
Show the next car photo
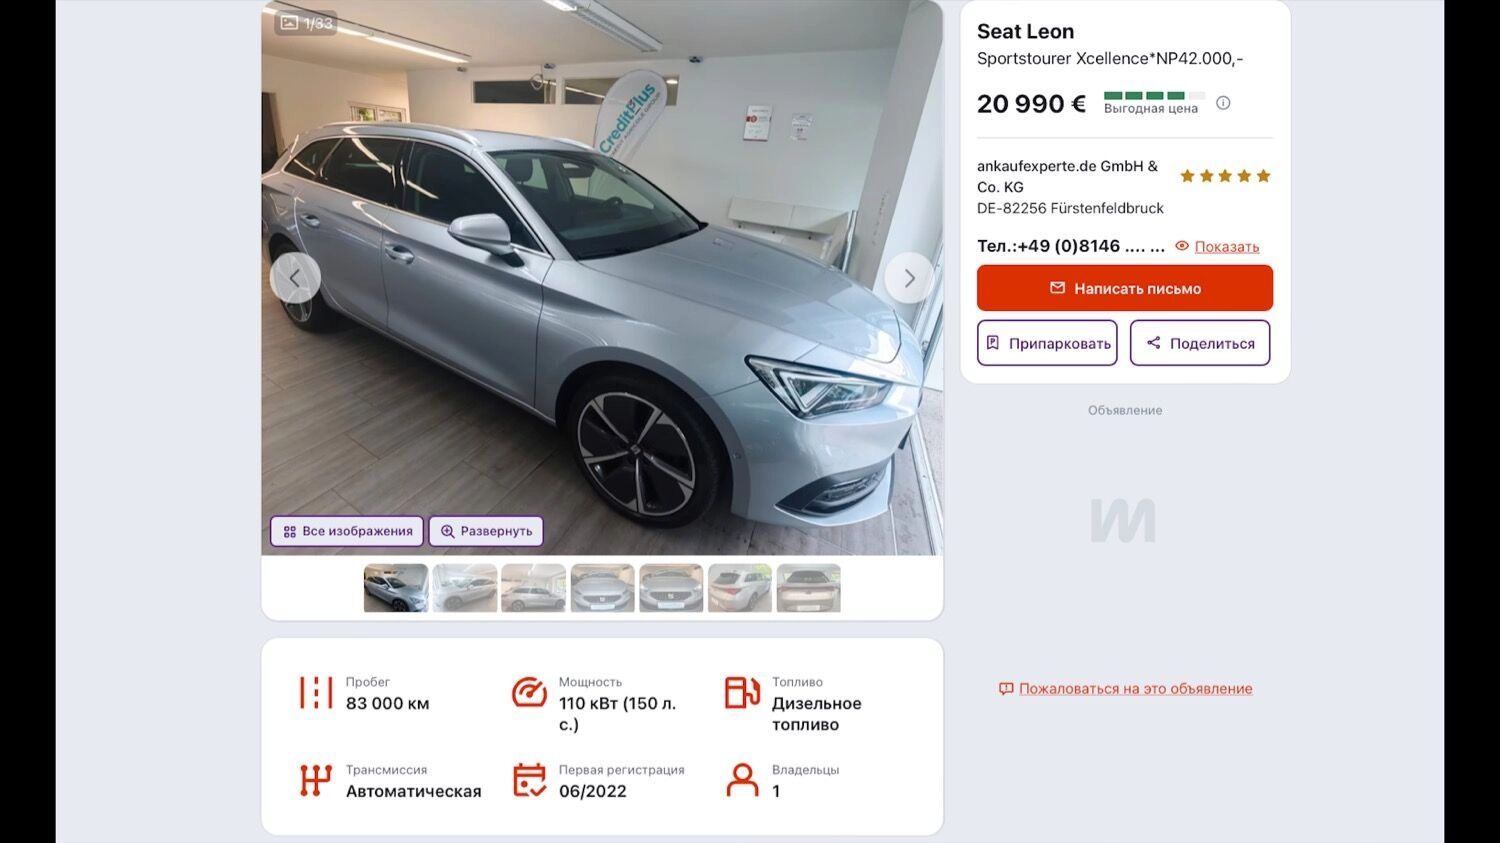tap(909, 278)
